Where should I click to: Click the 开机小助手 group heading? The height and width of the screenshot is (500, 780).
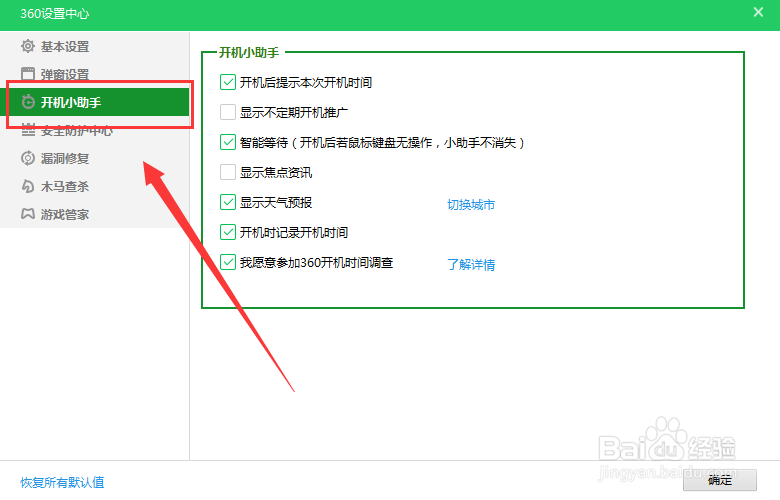point(249,52)
